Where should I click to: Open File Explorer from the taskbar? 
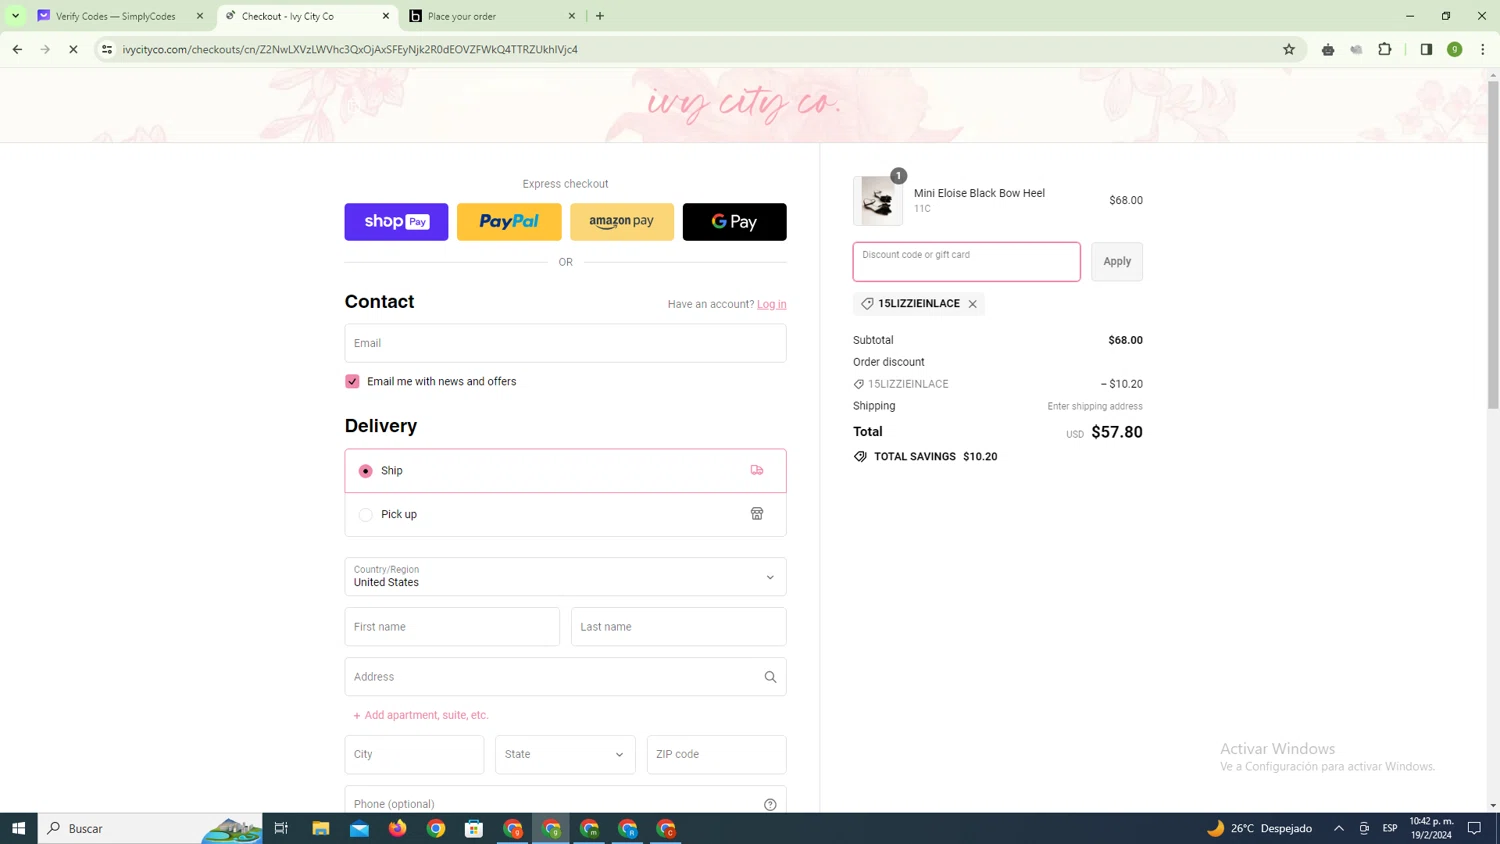(321, 828)
